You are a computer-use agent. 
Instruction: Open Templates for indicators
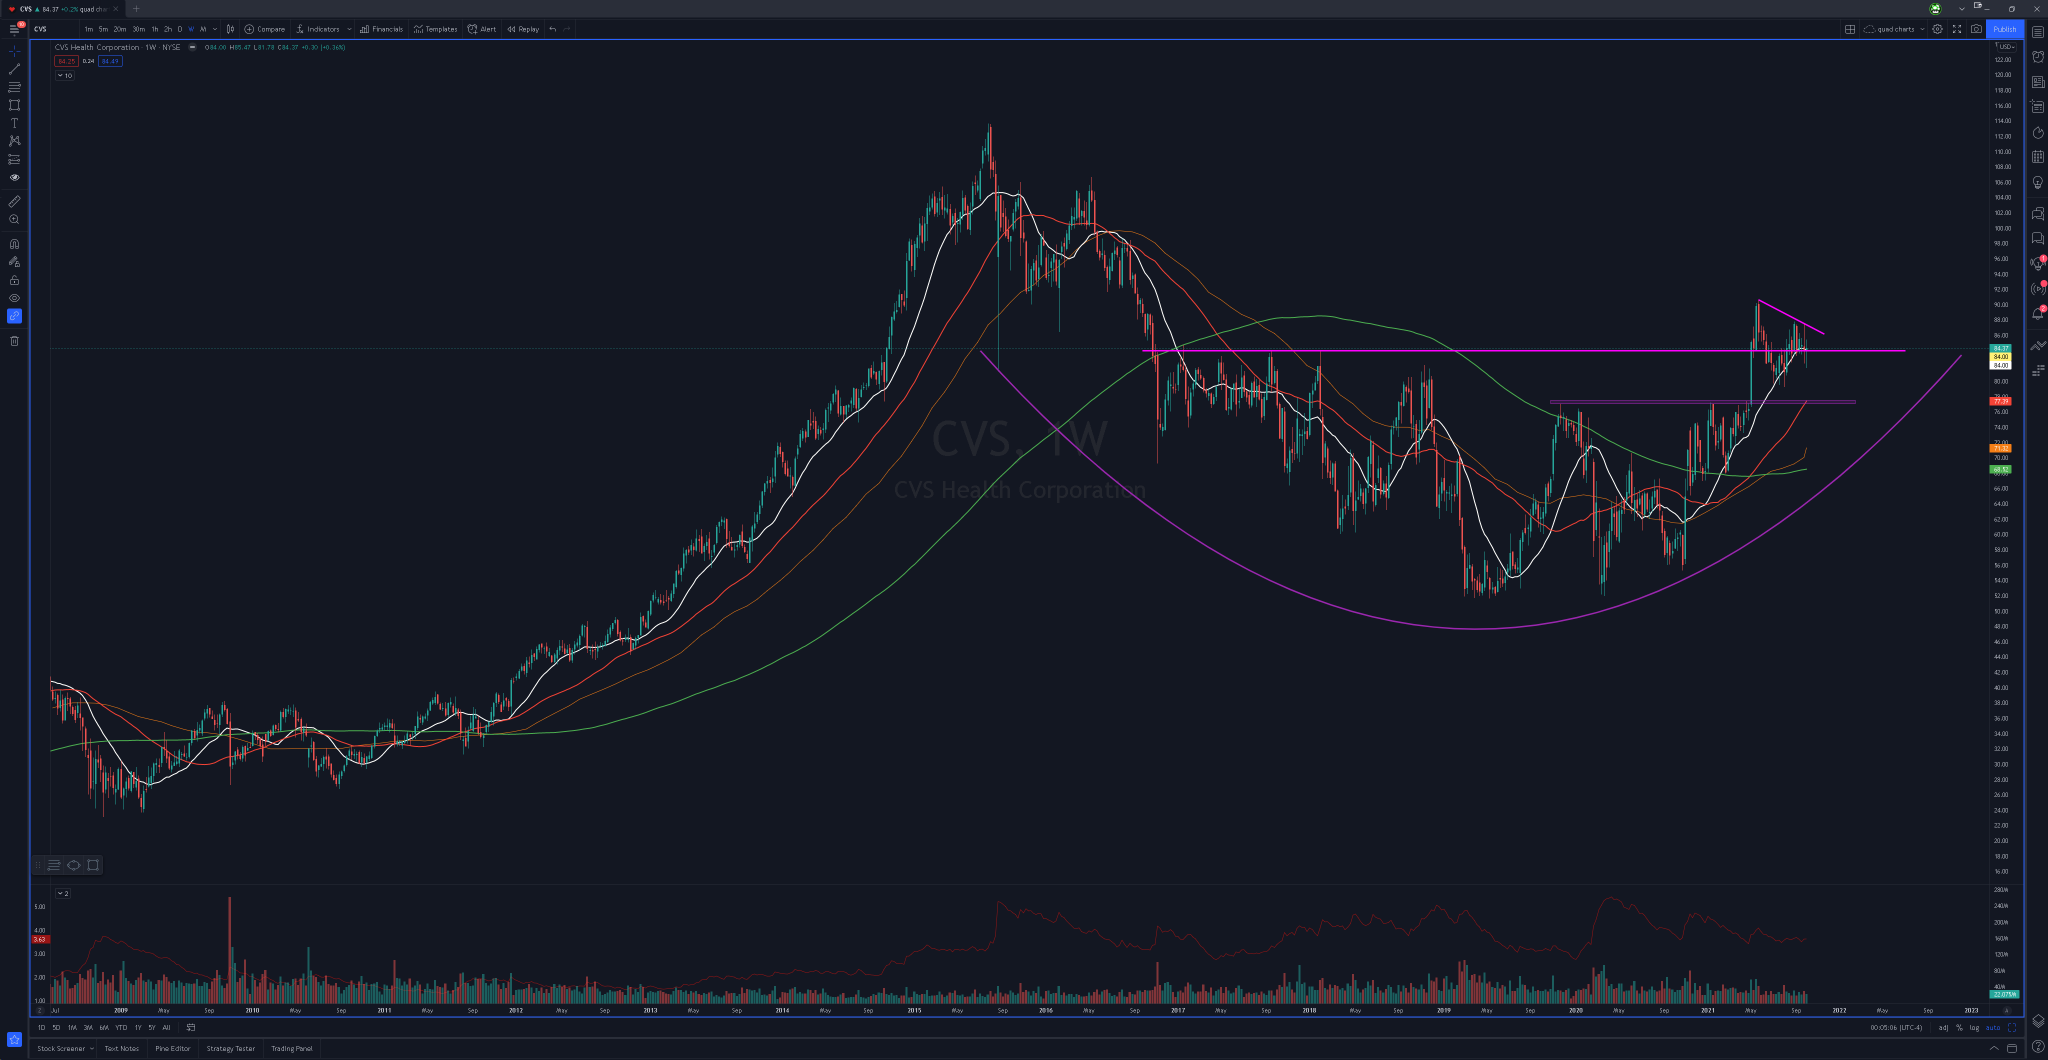coord(435,29)
